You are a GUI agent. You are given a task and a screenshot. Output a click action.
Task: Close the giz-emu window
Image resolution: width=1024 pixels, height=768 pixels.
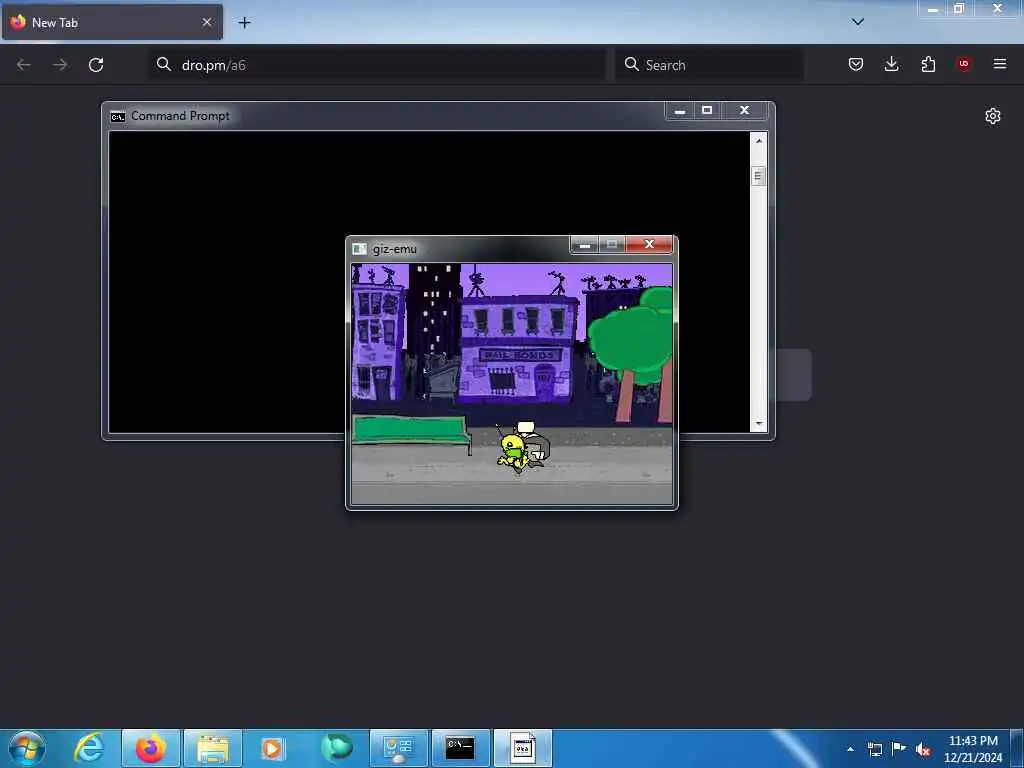pos(649,244)
